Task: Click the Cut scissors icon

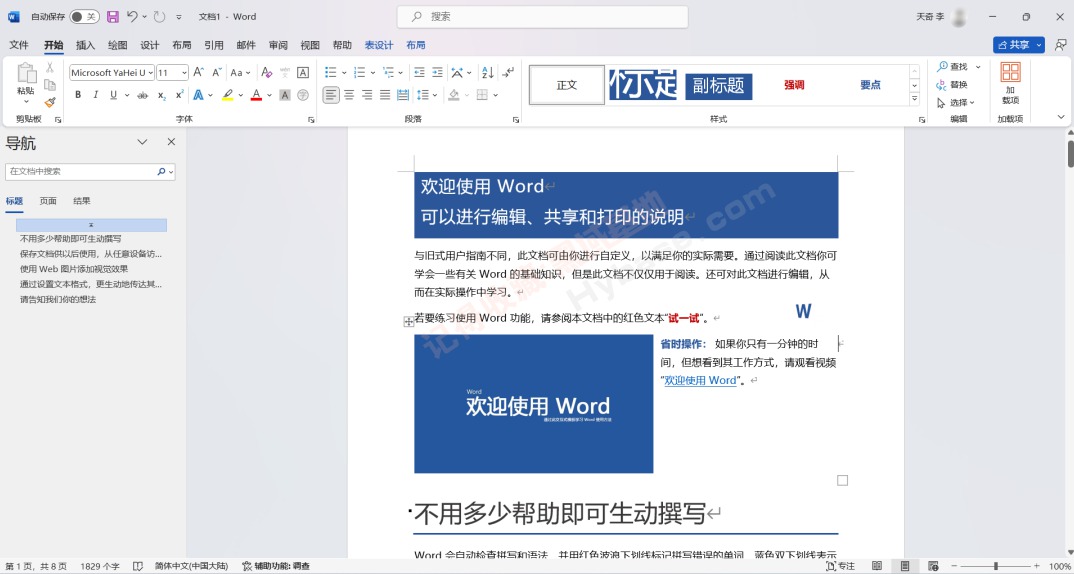Action: pos(50,67)
